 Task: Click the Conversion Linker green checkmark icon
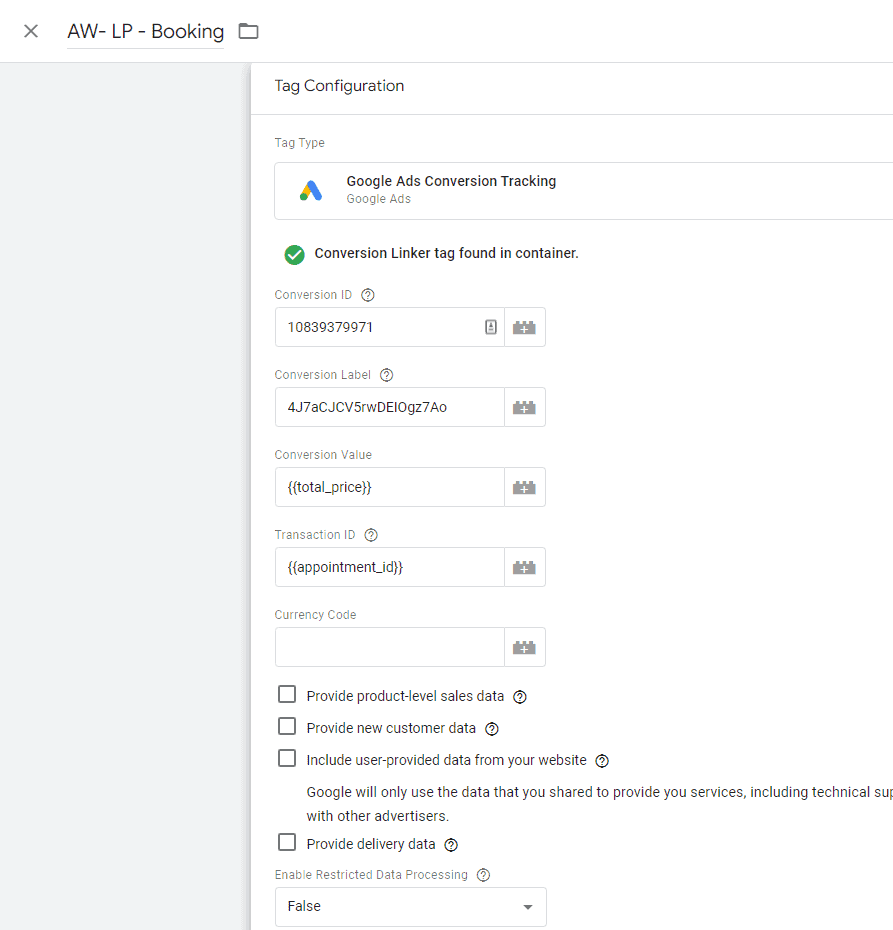pos(294,254)
